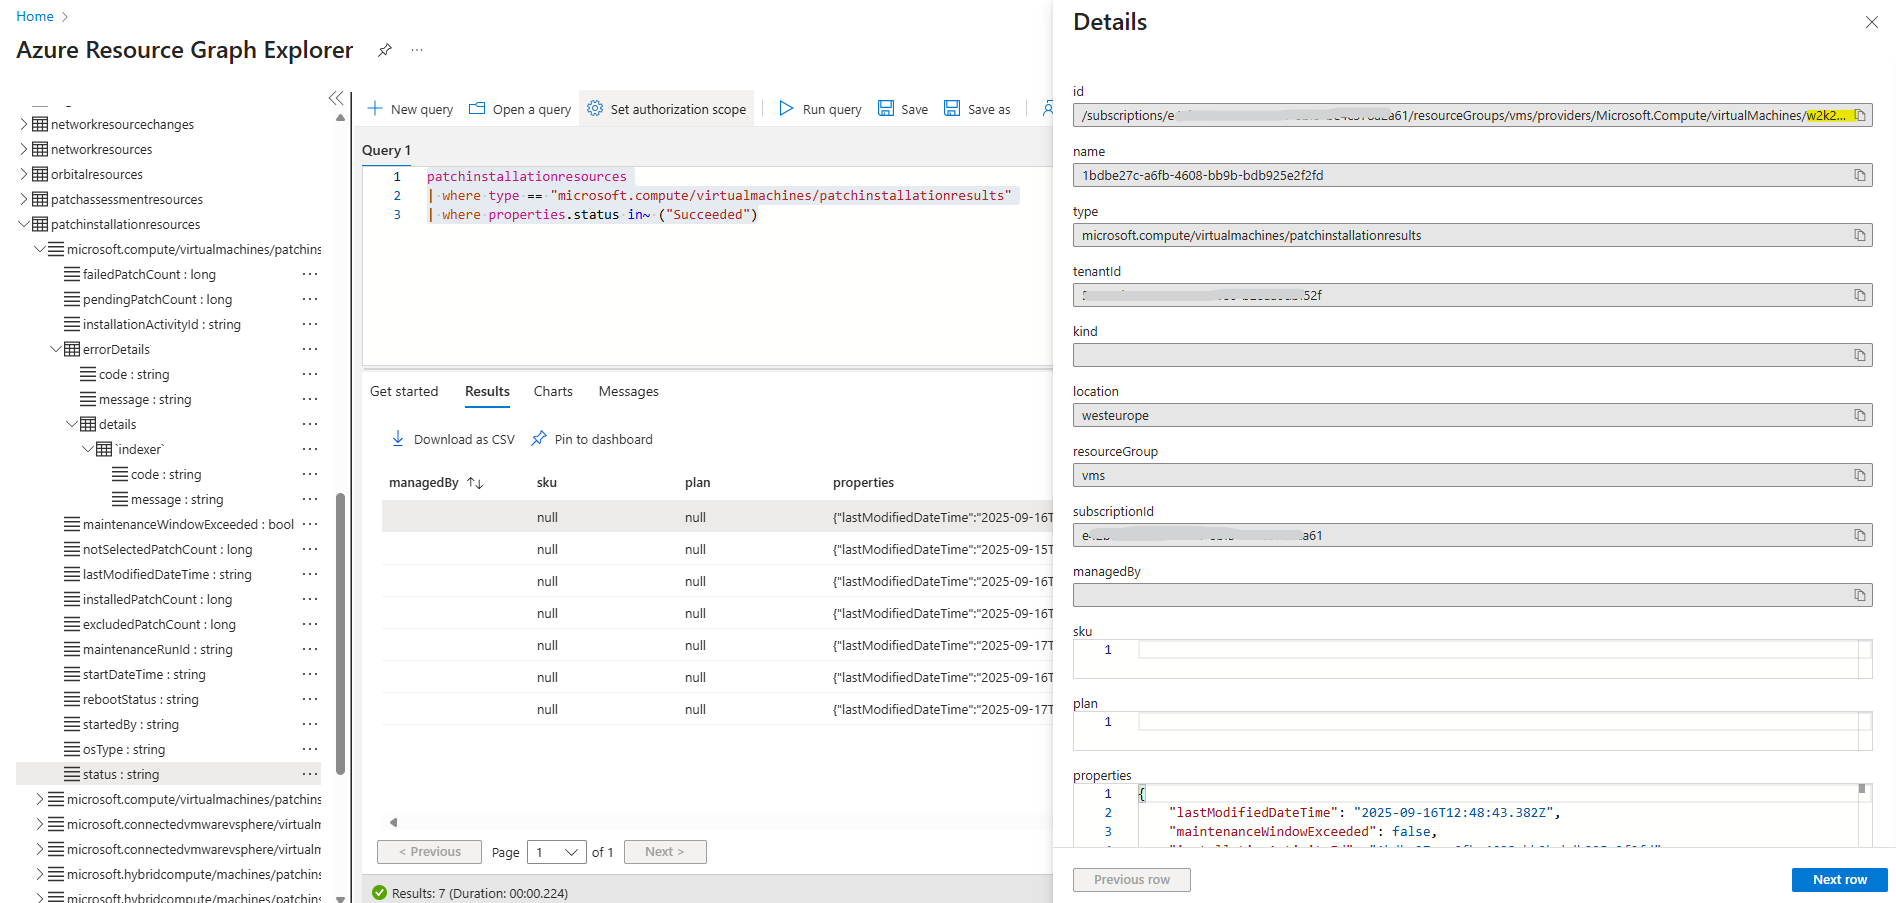This screenshot has height=903, width=1896.
Task: Copy the kind field value
Action: pyautogui.click(x=1860, y=356)
